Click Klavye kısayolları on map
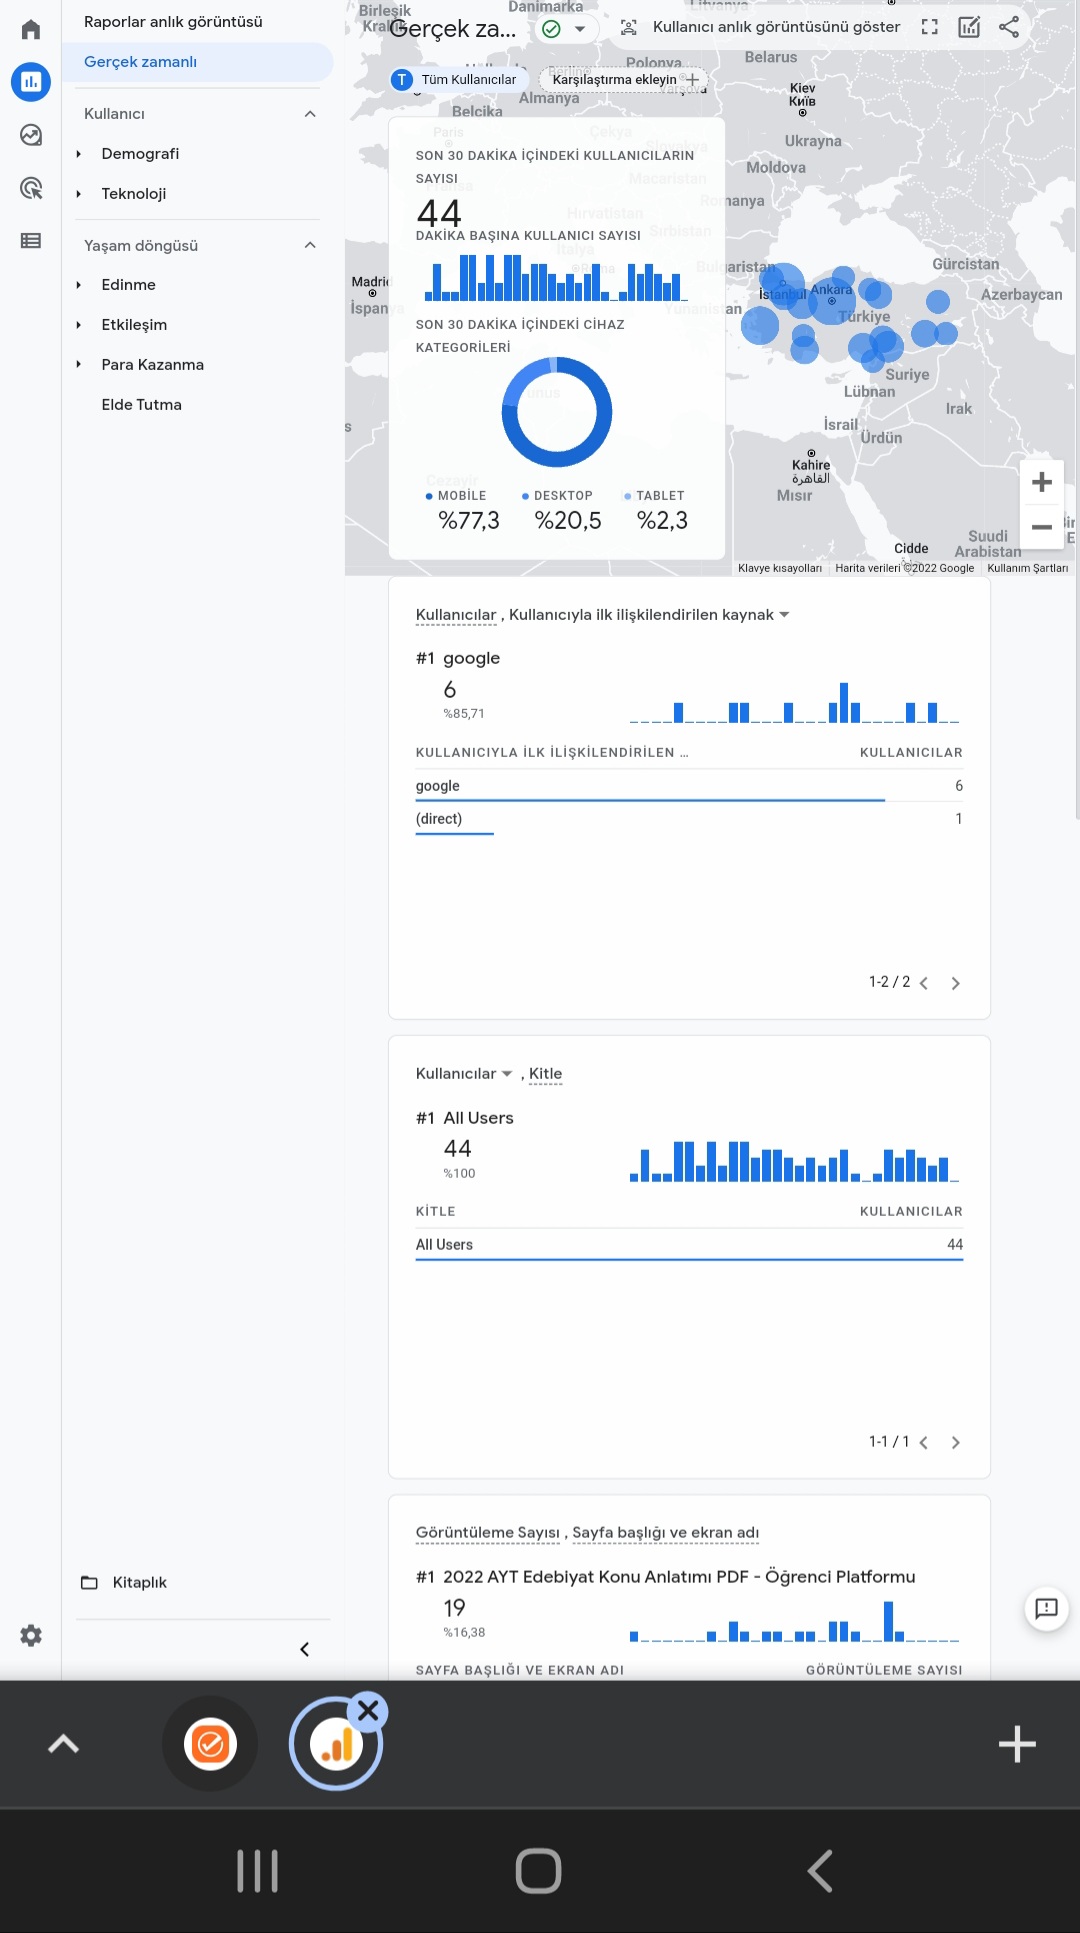 (780, 568)
